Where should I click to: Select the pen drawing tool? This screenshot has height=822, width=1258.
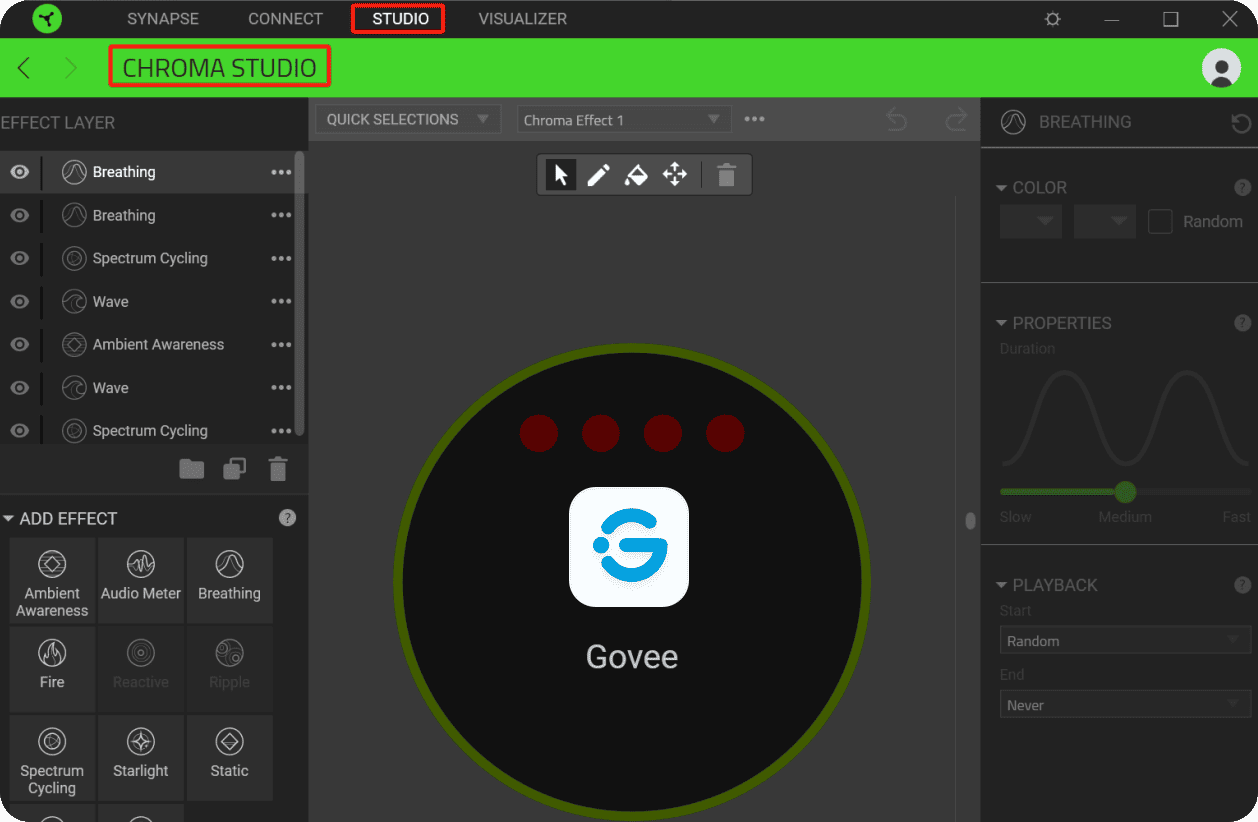[x=598, y=175]
